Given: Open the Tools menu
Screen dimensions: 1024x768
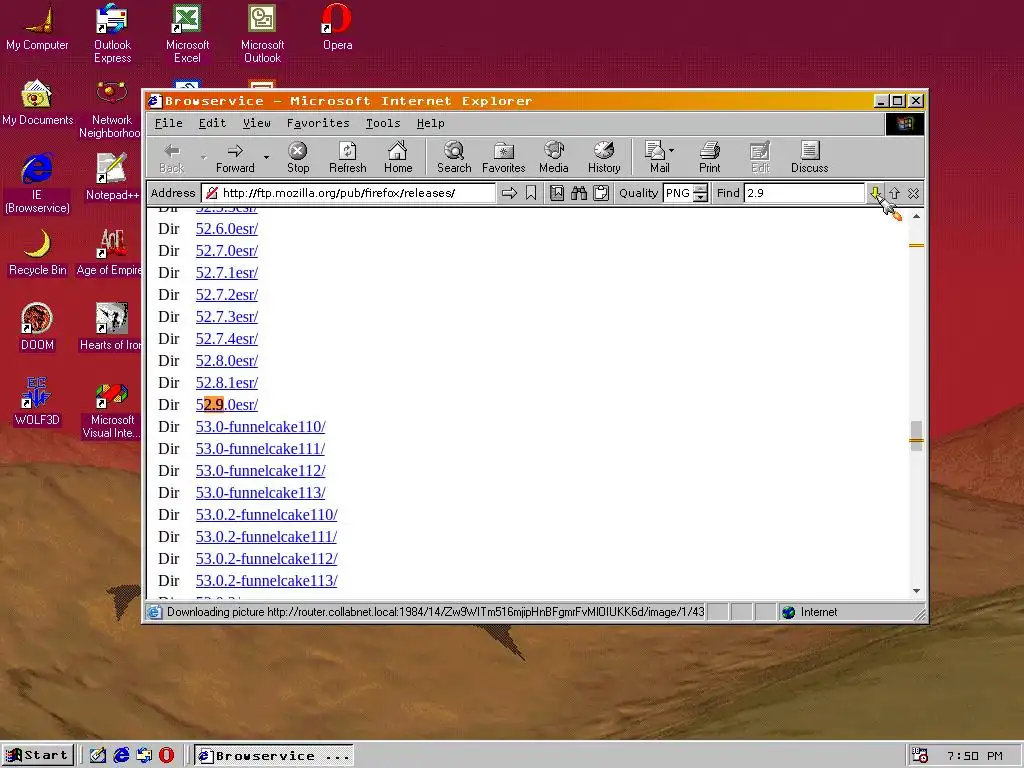Looking at the screenshot, I should coord(383,123).
